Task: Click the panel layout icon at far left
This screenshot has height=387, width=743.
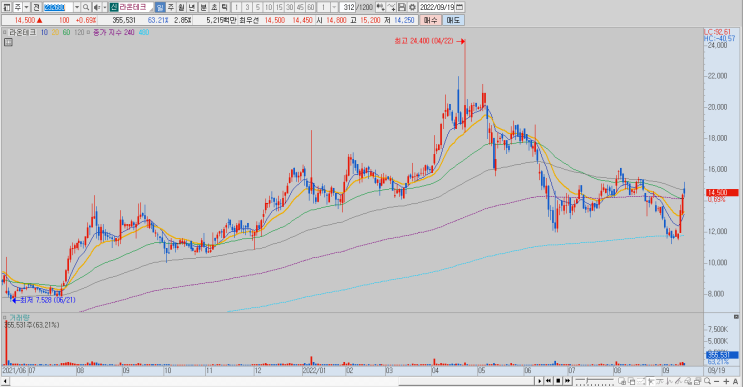Action: tap(6, 7)
